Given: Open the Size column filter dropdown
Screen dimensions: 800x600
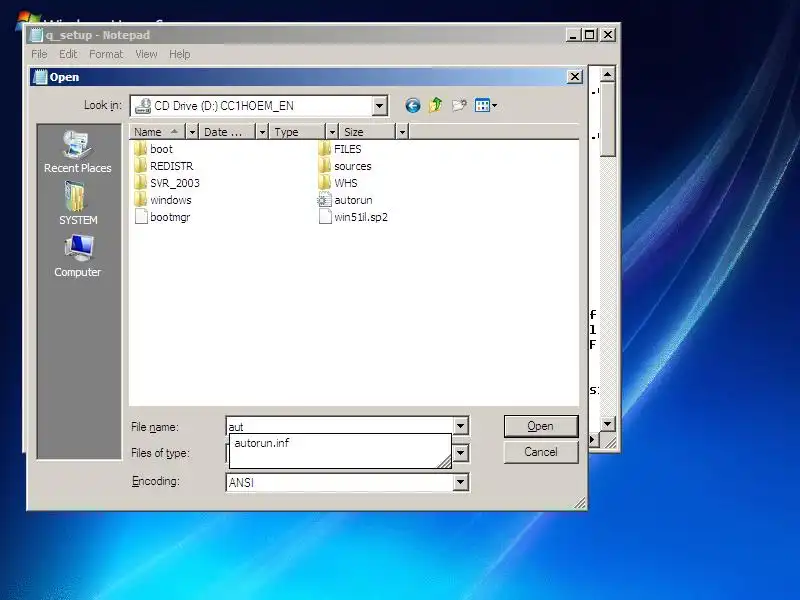Looking at the screenshot, I should pyautogui.click(x=402, y=132).
